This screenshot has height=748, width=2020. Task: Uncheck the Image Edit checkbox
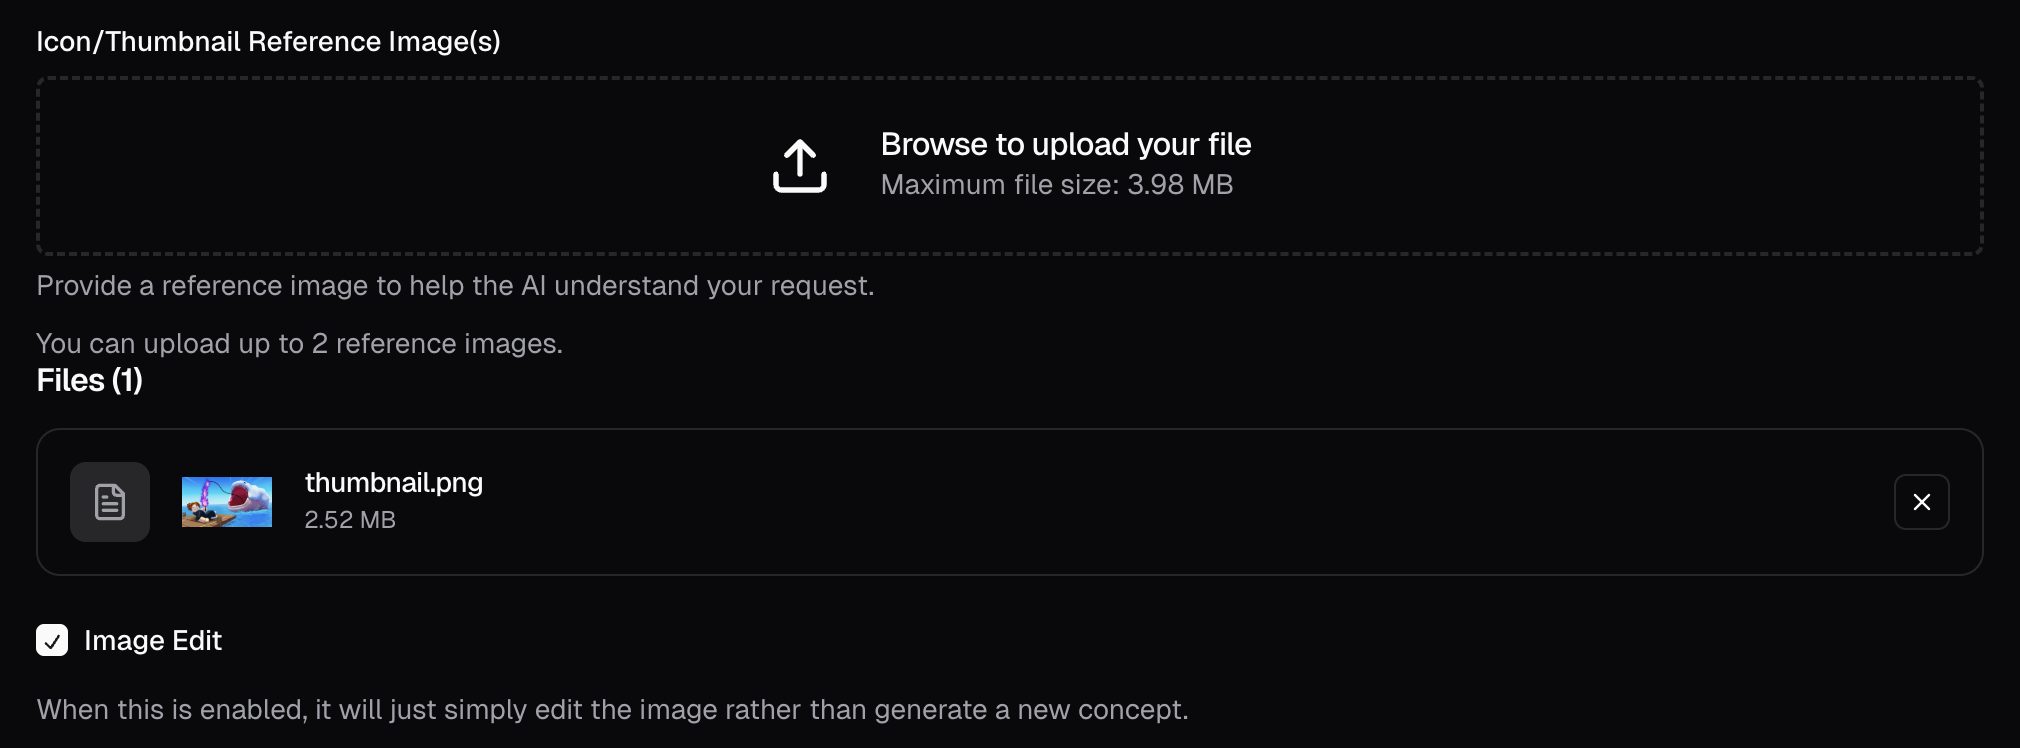coord(52,640)
